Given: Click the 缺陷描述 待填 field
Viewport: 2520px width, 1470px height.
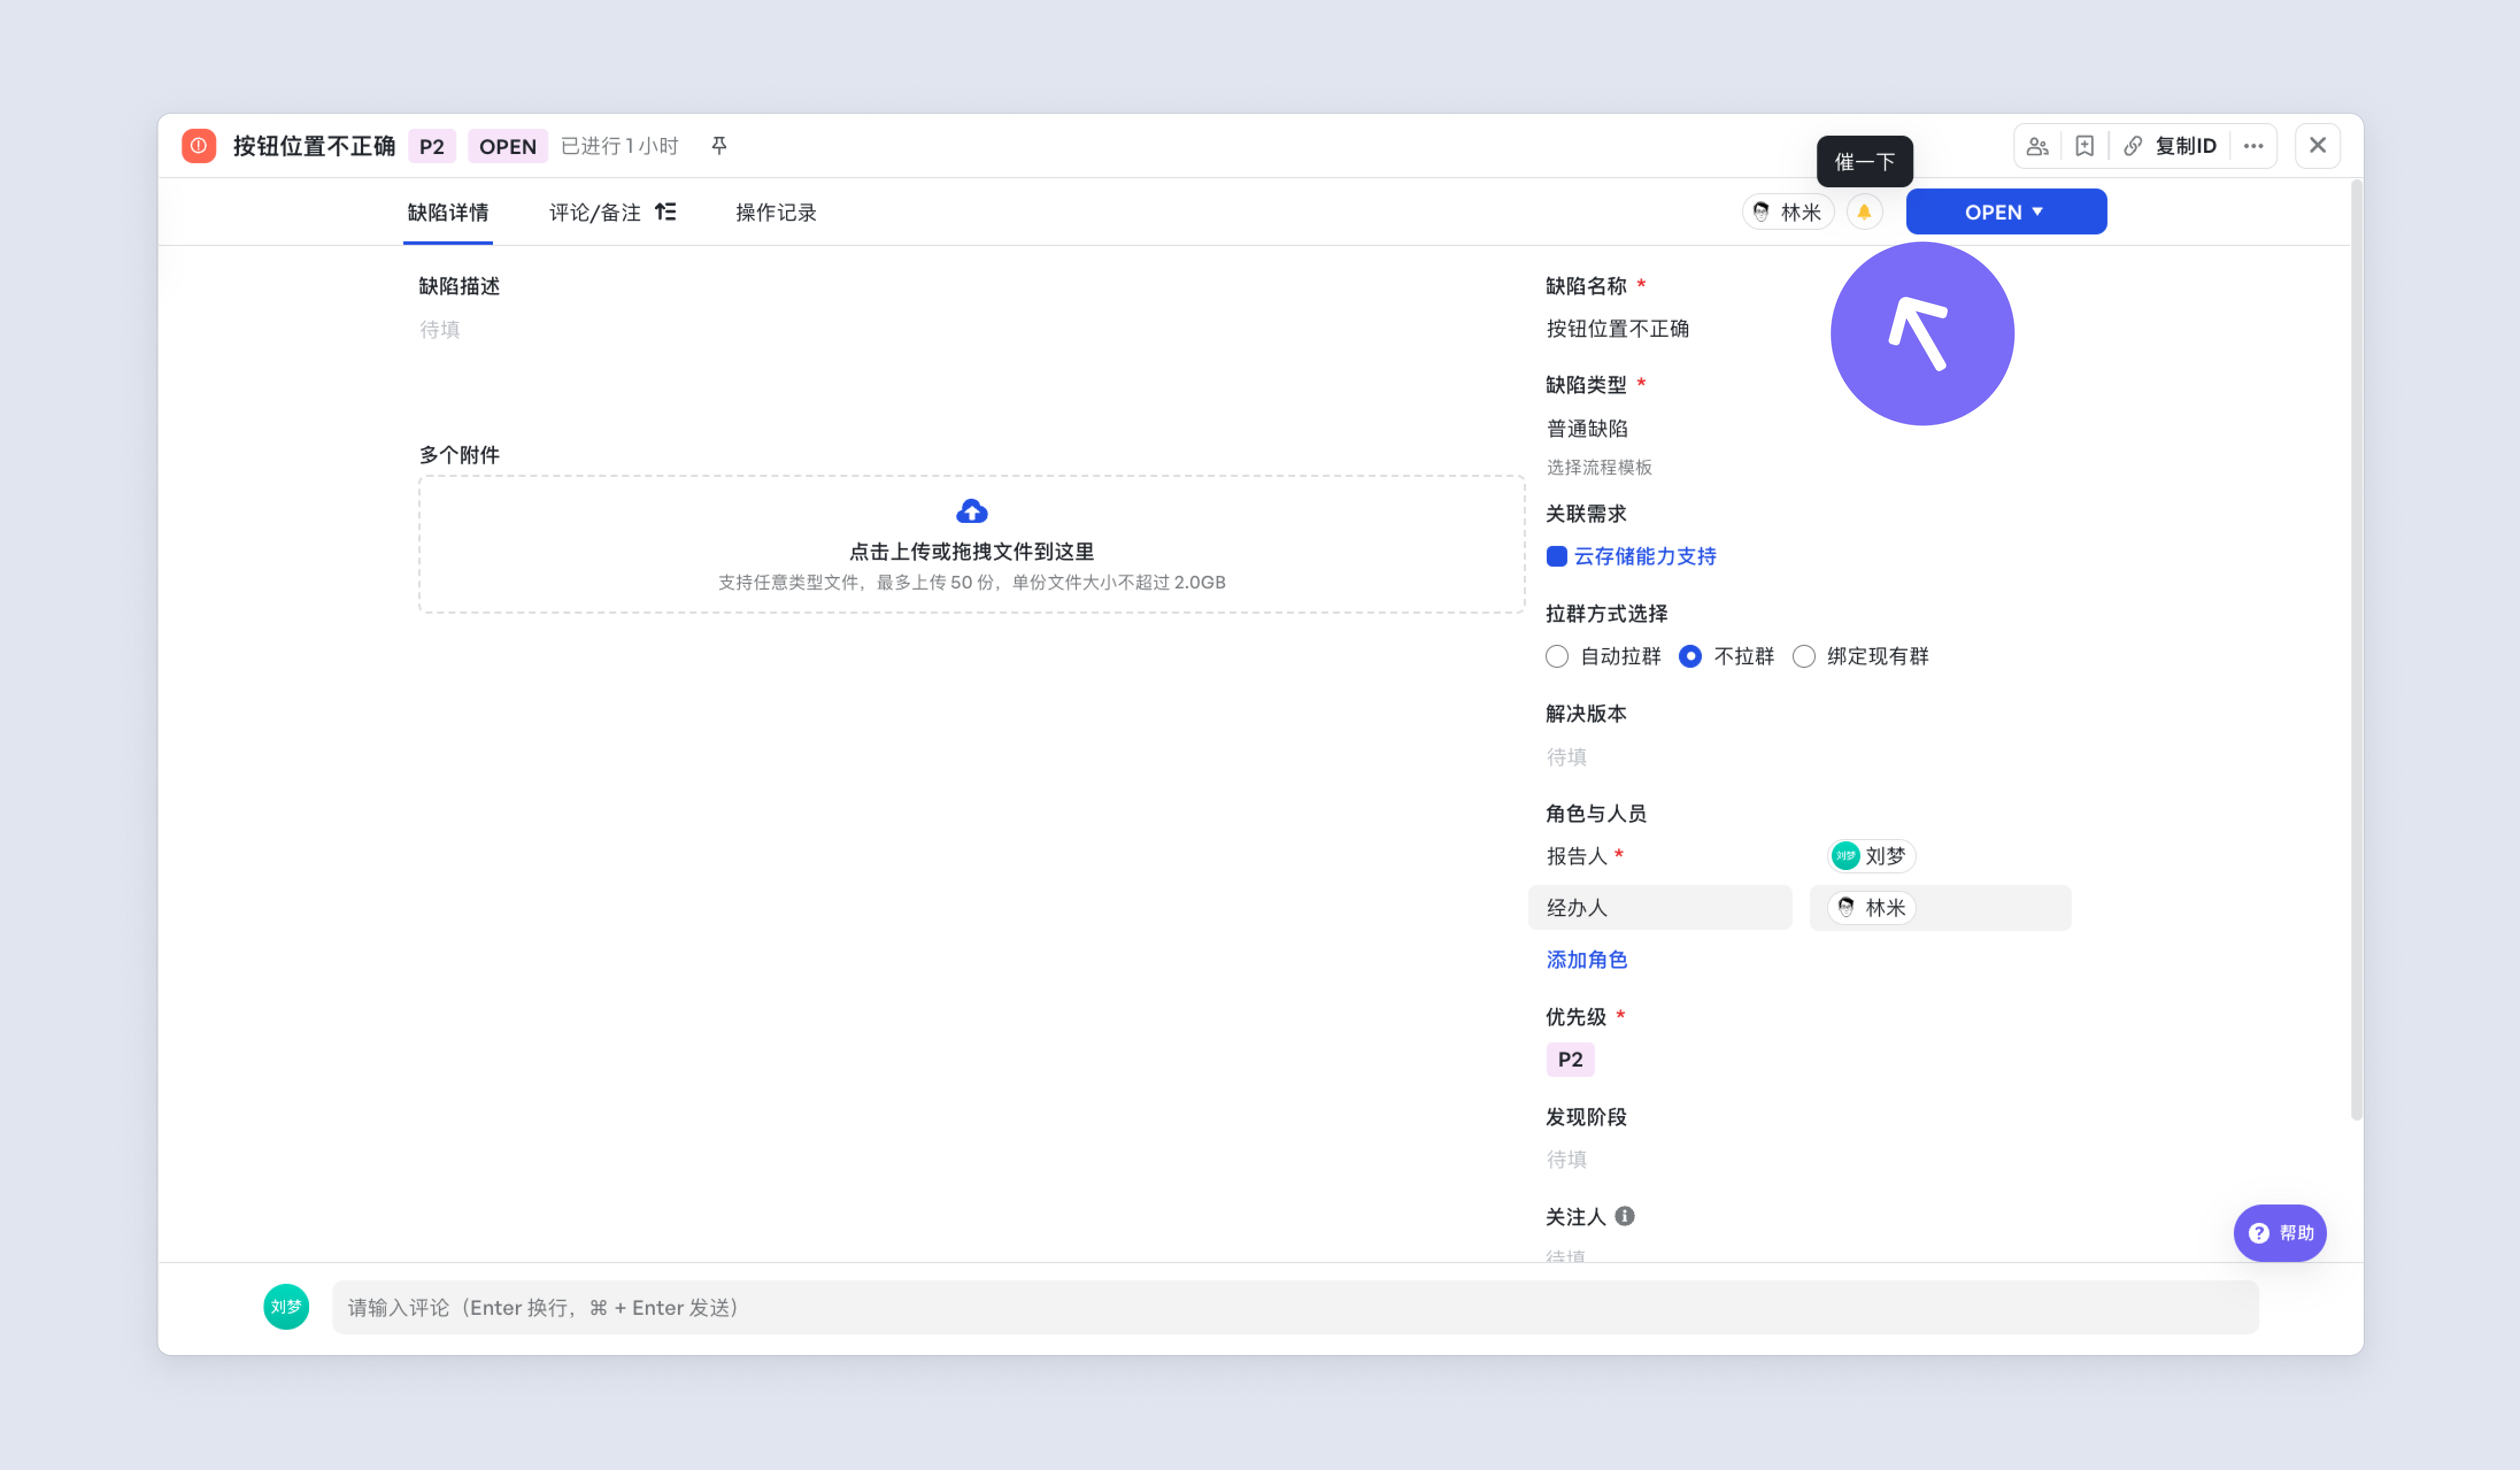Looking at the screenshot, I should (x=440, y=329).
